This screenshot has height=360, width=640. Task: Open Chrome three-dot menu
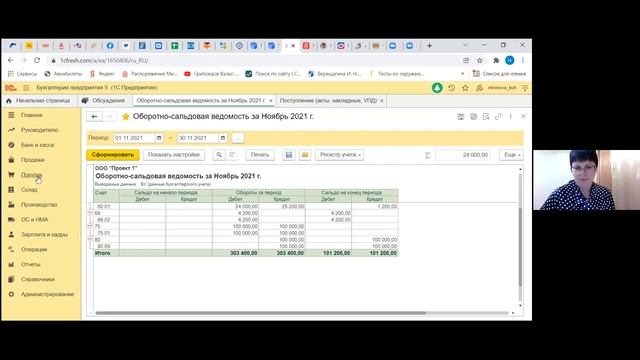pos(523,60)
